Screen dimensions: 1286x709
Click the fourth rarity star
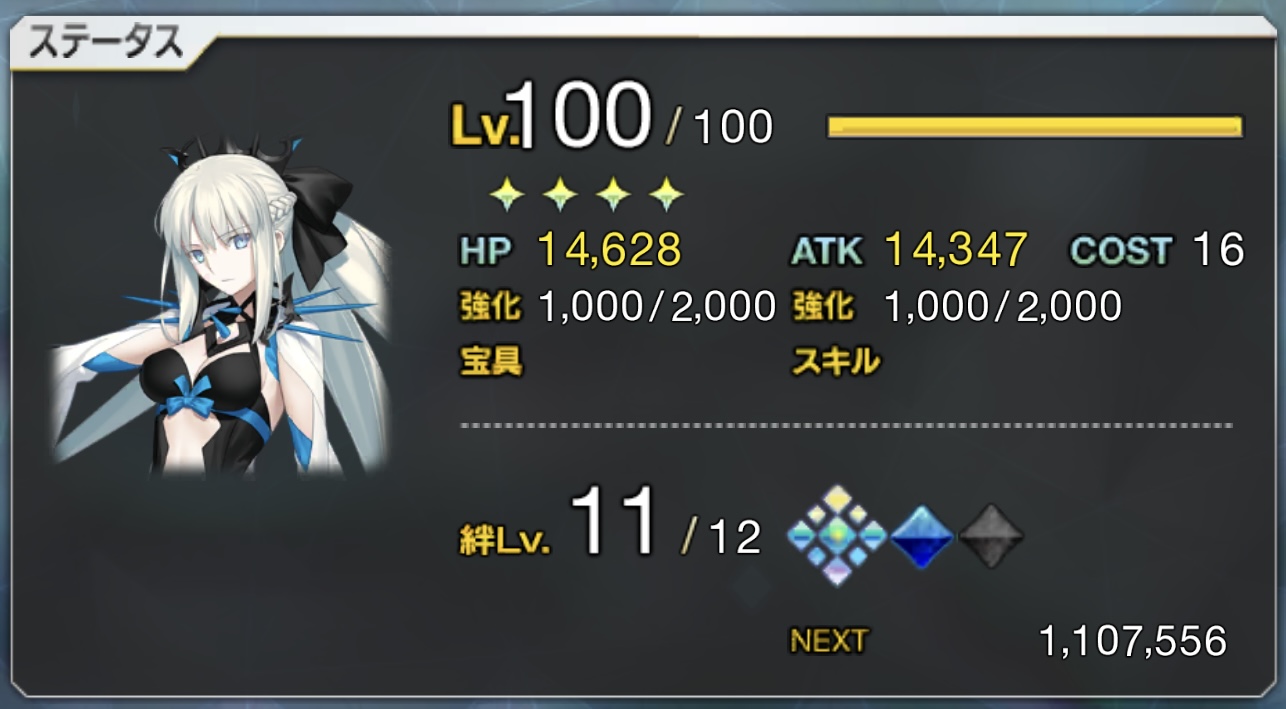click(x=665, y=194)
